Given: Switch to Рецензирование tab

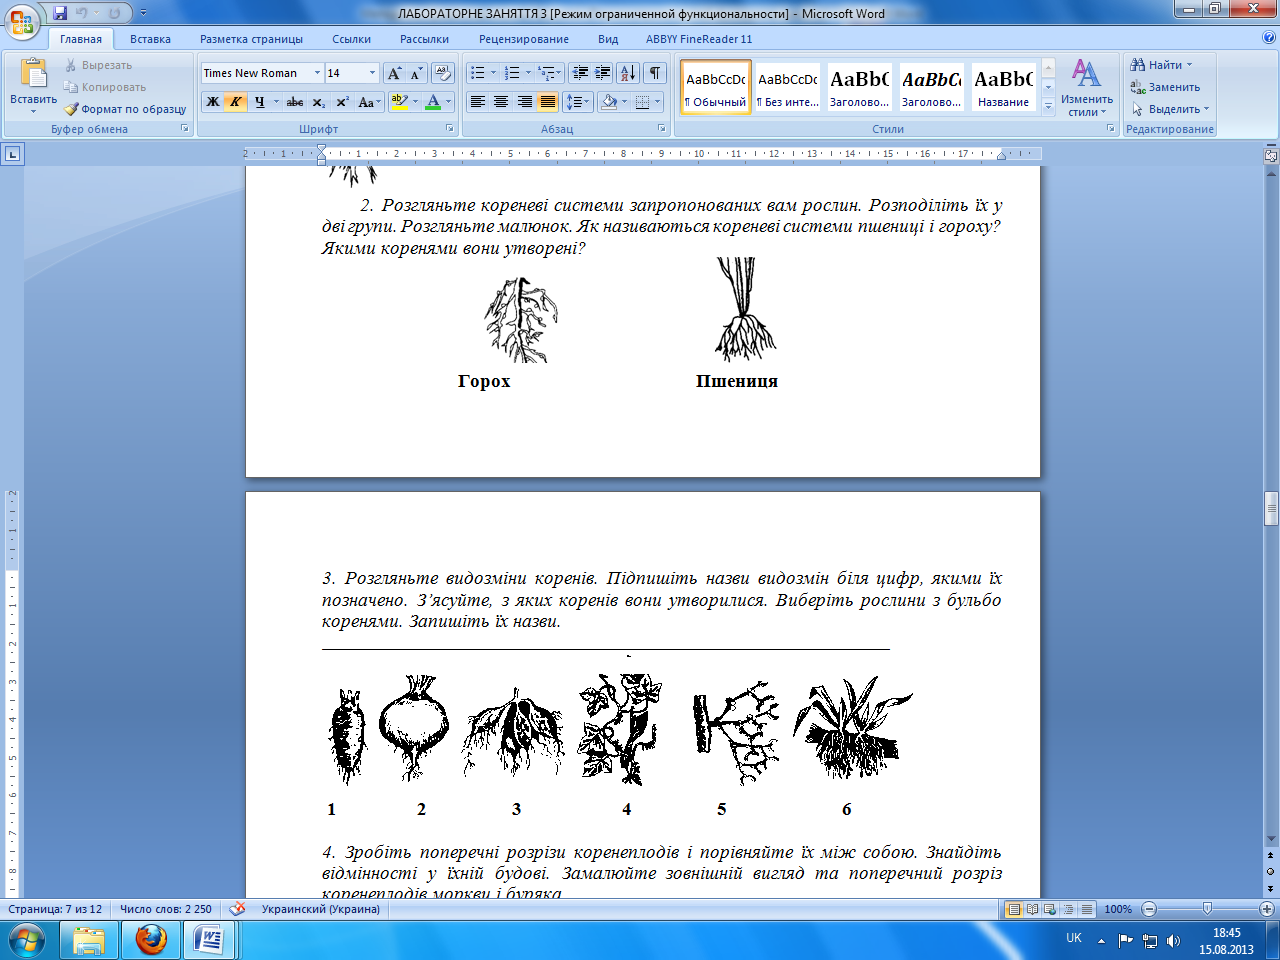Looking at the screenshot, I should [523, 39].
